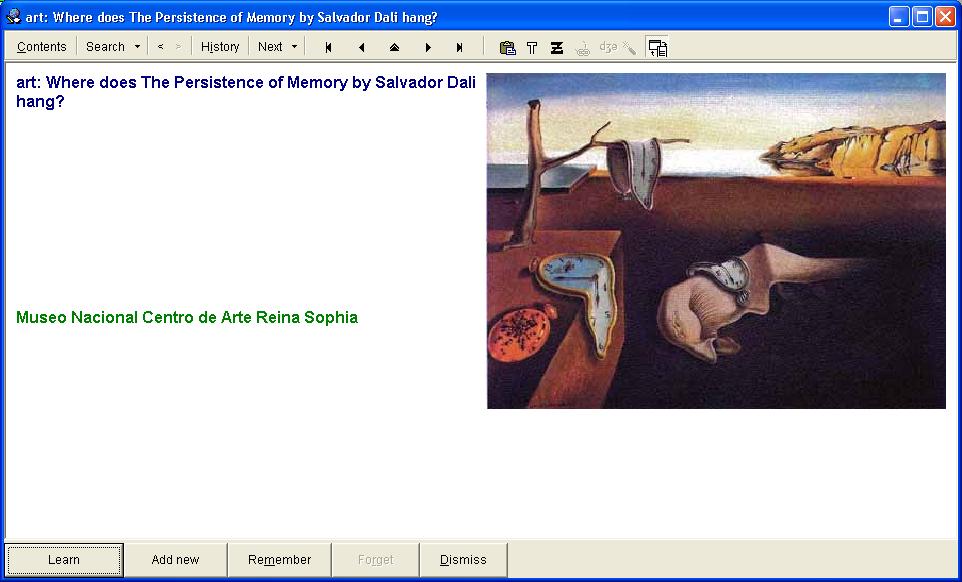Screen dimensions: 962x582
Task: Open the History list
Action: click(220, 47)
